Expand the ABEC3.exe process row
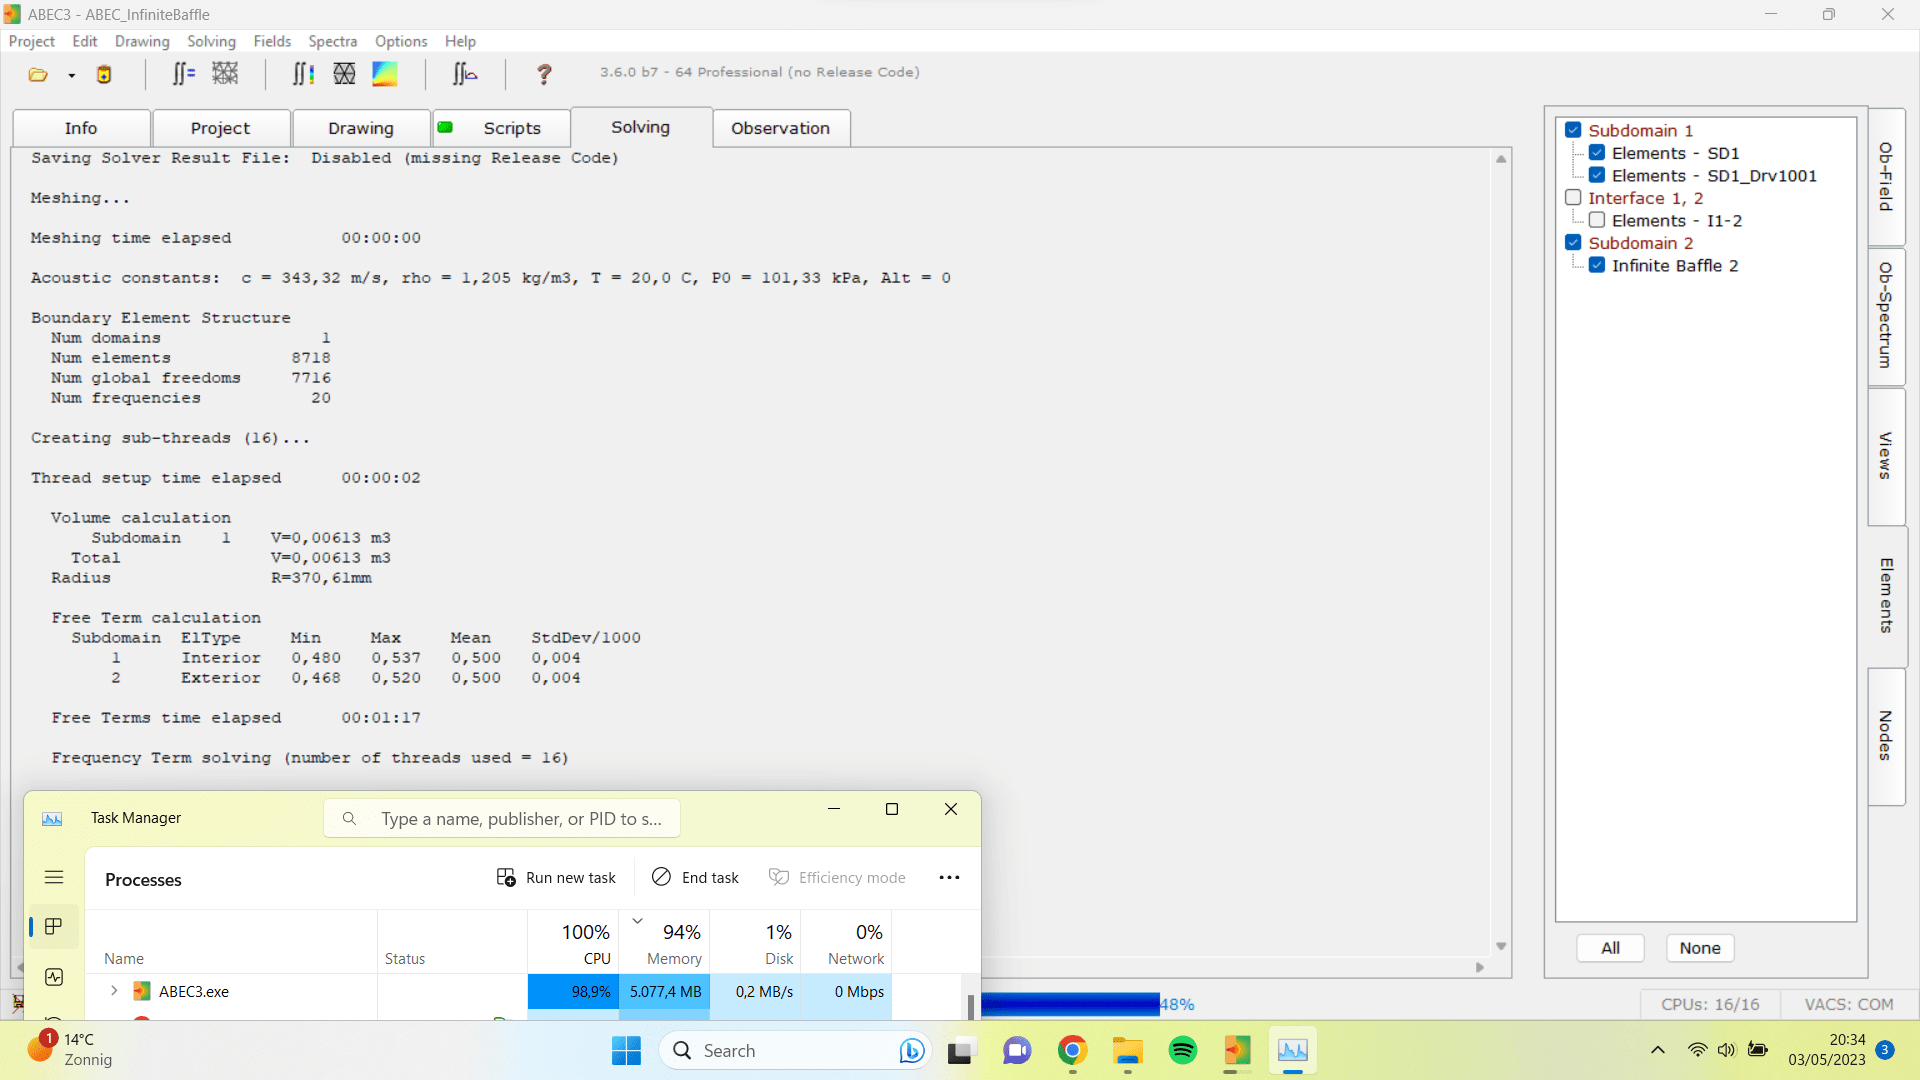Image resolution: width=1920 pixels, height=1080 pixels. (x=114, y=991)
